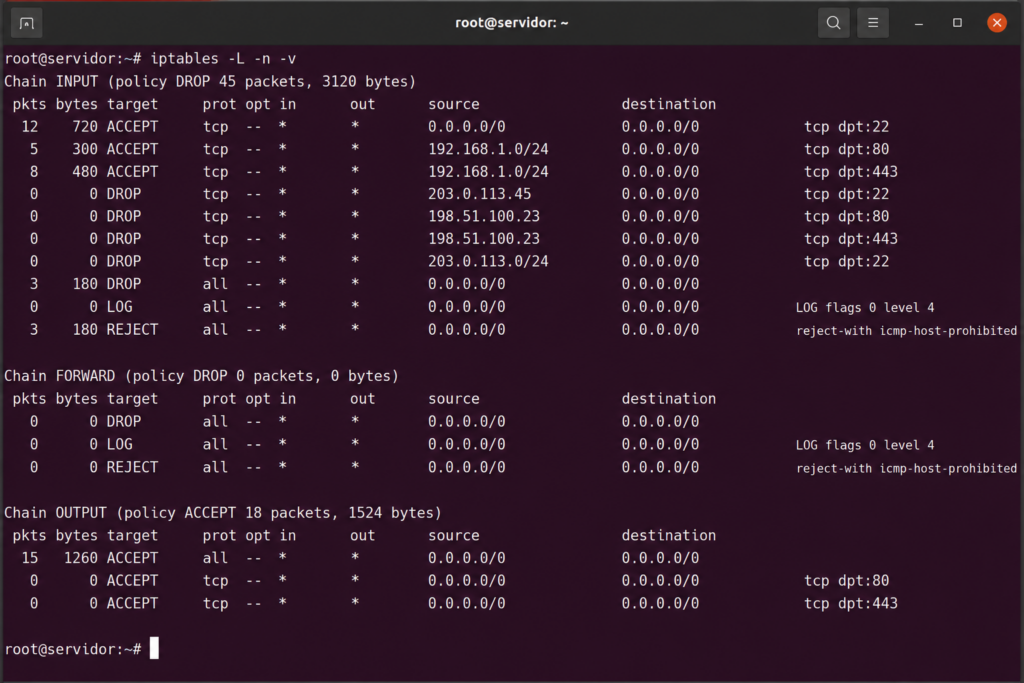The width and height of the screenshot is (1024, 683).
Task: Click ACCEPT target in the 300 bytes row
Action: [133, 149]
